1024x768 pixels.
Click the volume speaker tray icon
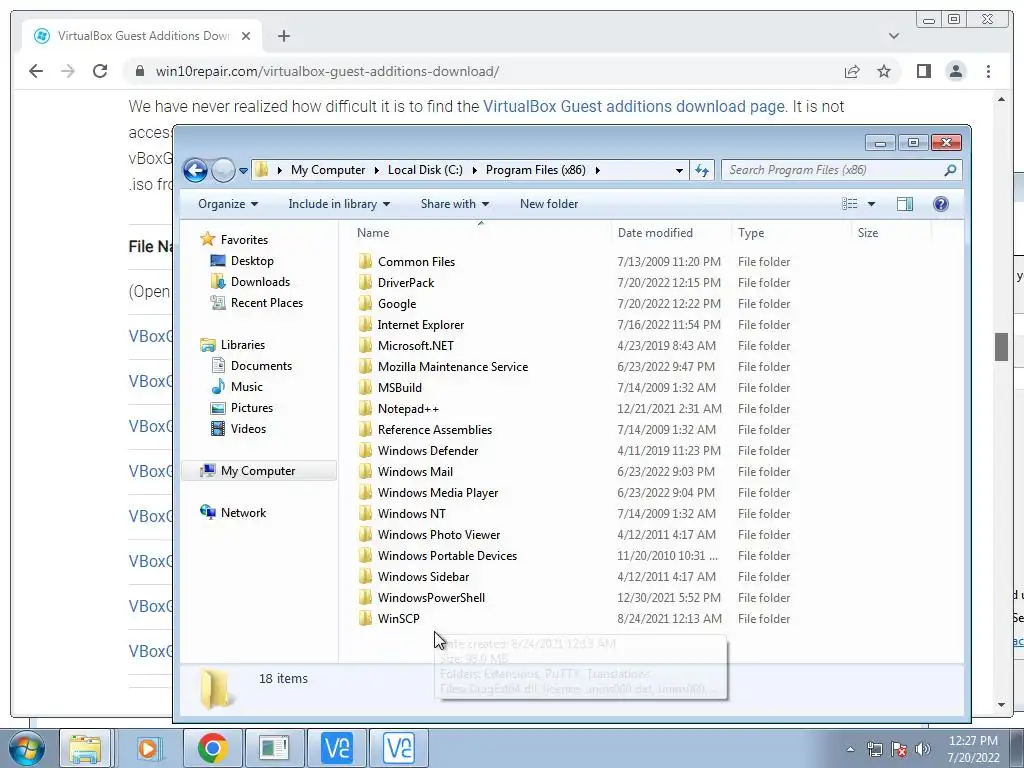pos(923,748)
